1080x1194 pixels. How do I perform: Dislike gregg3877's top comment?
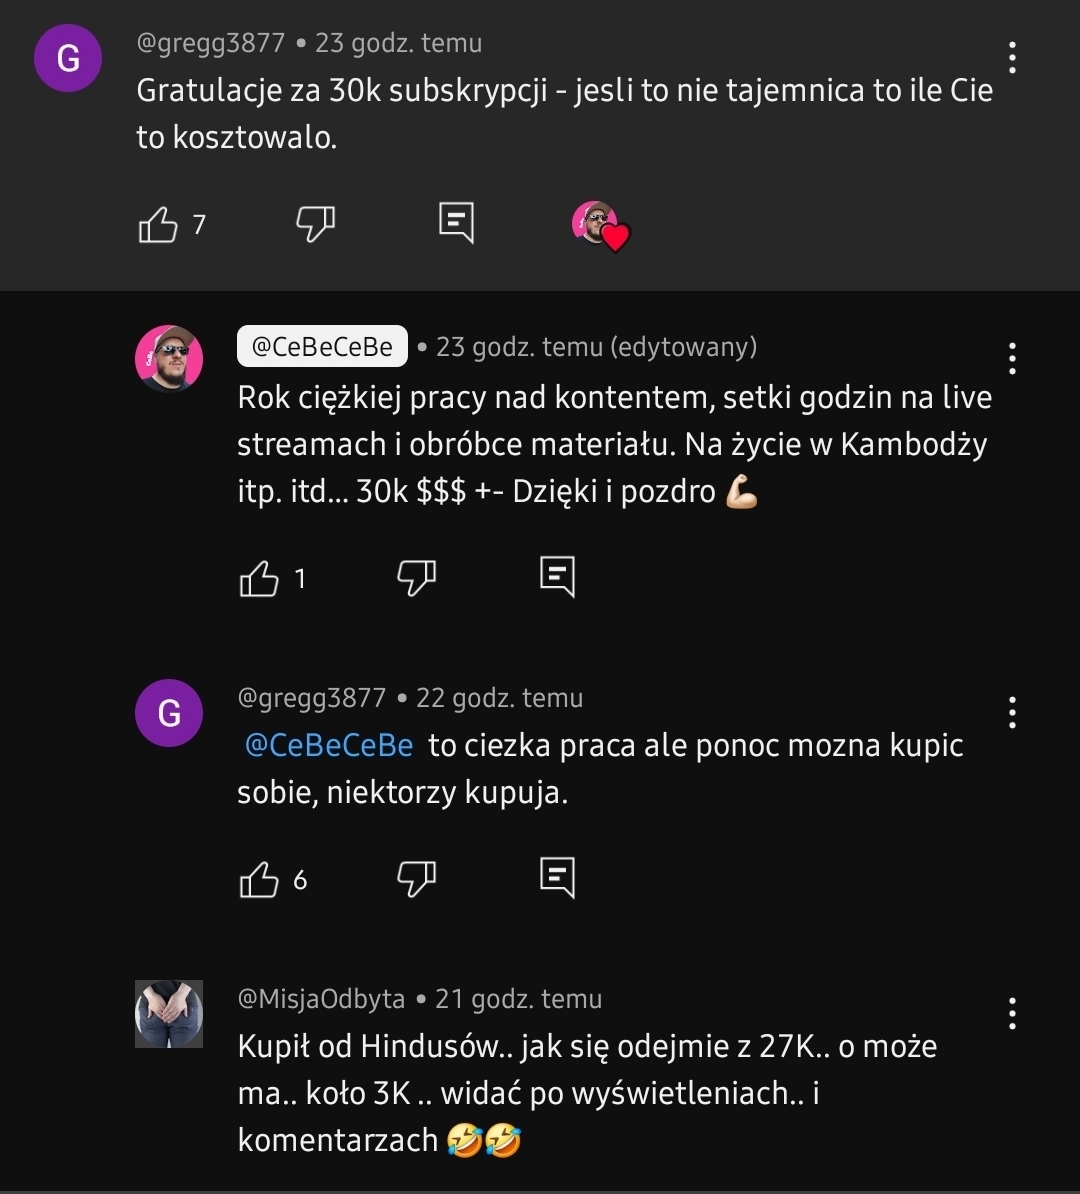click(315, 225)
